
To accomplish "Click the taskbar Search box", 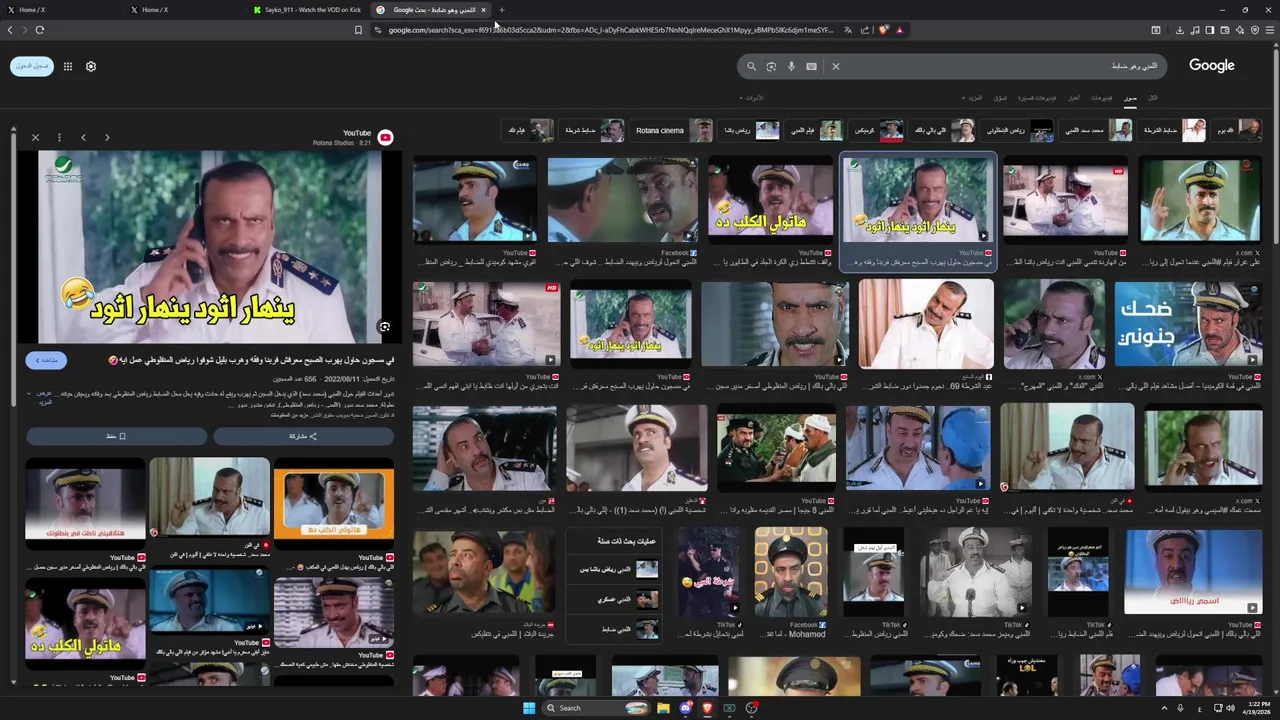I will tap(597, 708).
